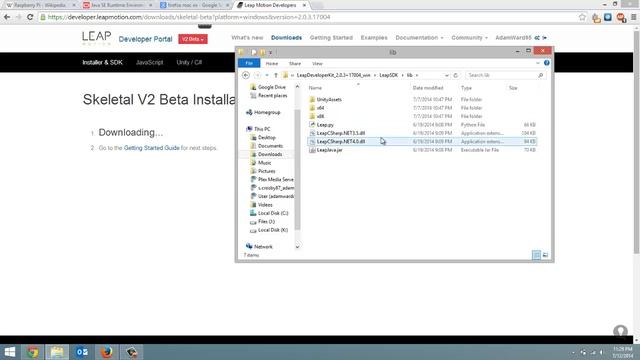Select Downloads in navigation pane
The height and width of the screenshot is (360, 640).
(x=270, y=154)
